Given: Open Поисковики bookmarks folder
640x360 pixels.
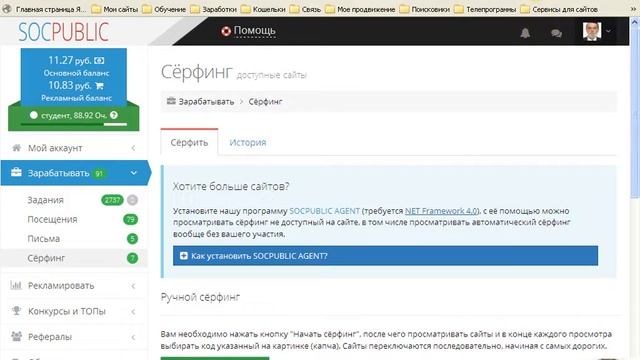Looking at the screenshot, I should [x=425, y=9].
